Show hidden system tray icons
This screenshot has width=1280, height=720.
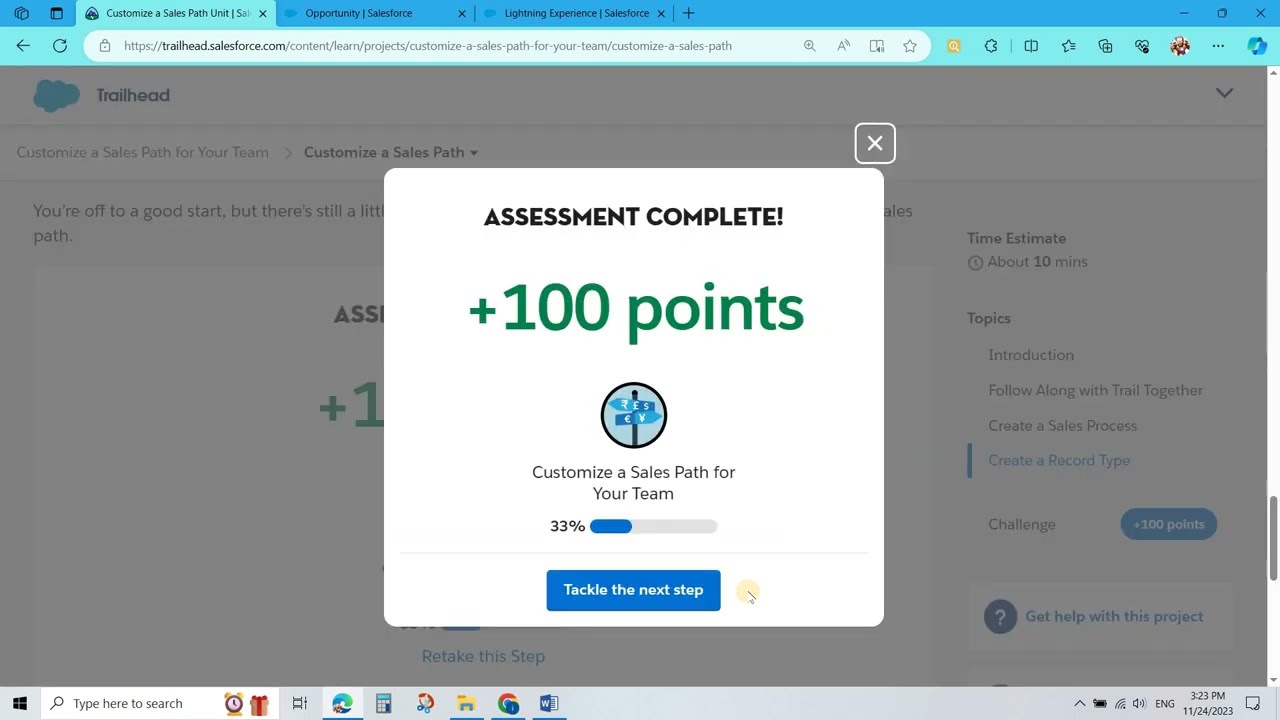coord(1079,704)
